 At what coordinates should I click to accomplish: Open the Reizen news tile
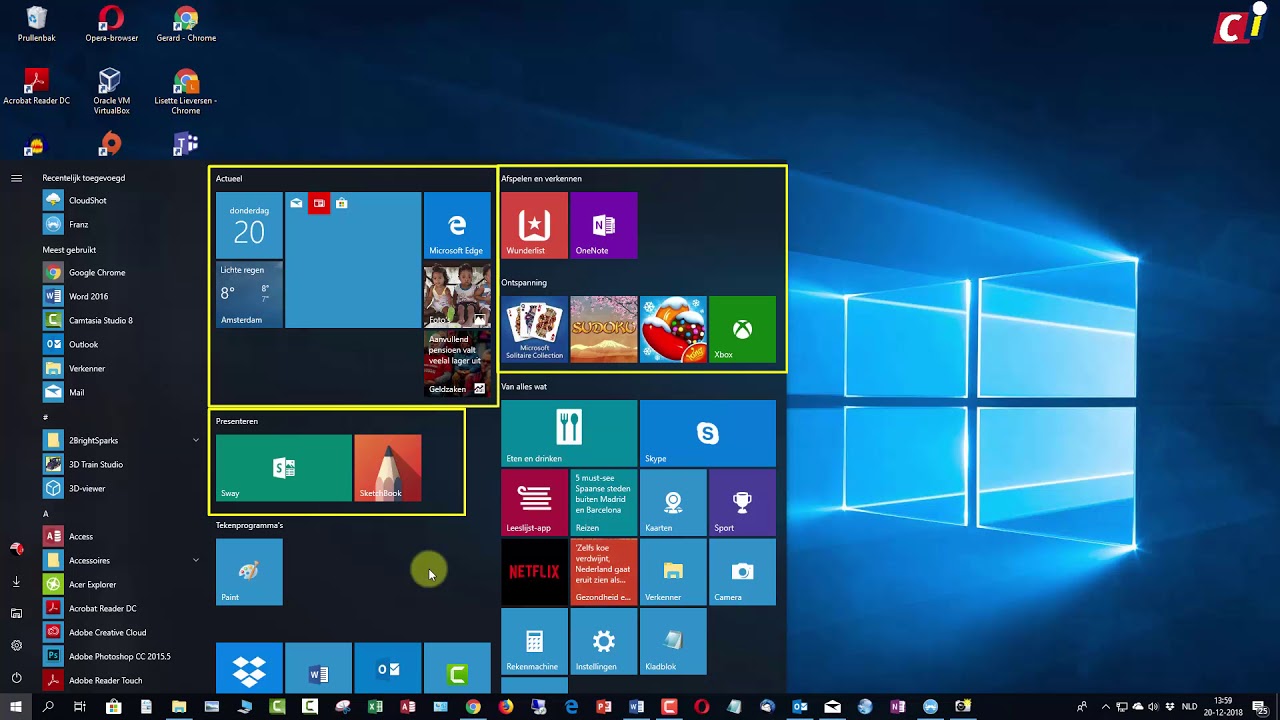click(603, 503)
